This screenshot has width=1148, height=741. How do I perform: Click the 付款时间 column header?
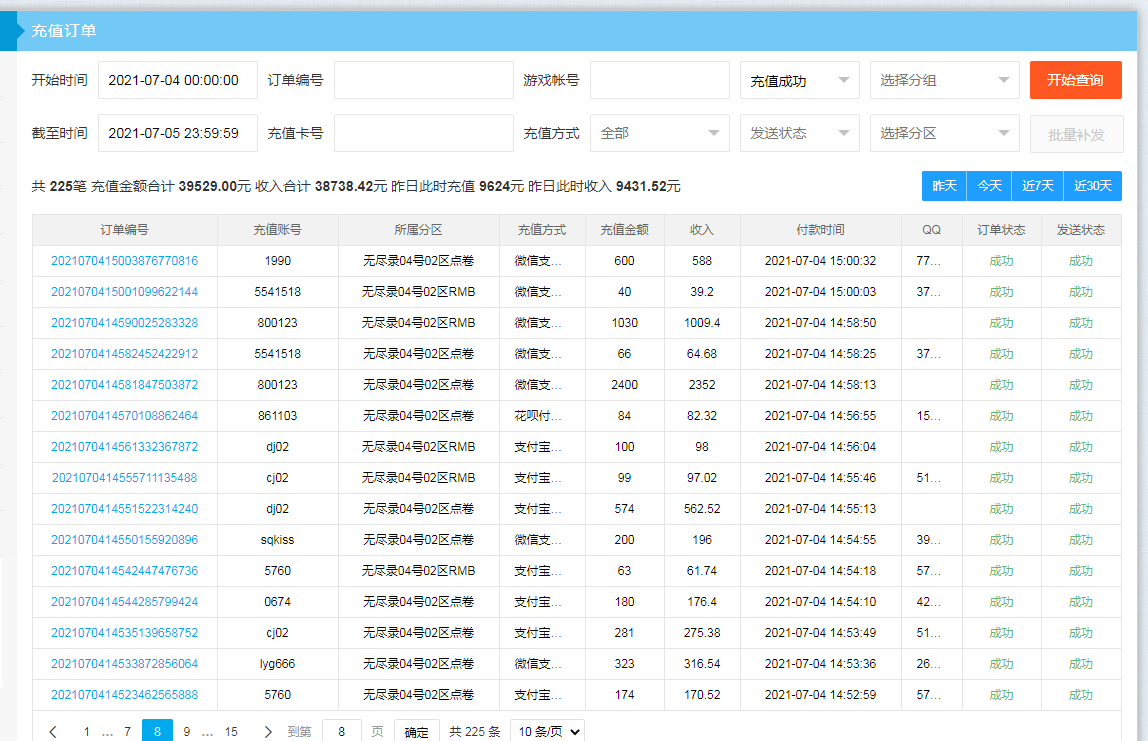pyautogui.click(x=820, y=230)
